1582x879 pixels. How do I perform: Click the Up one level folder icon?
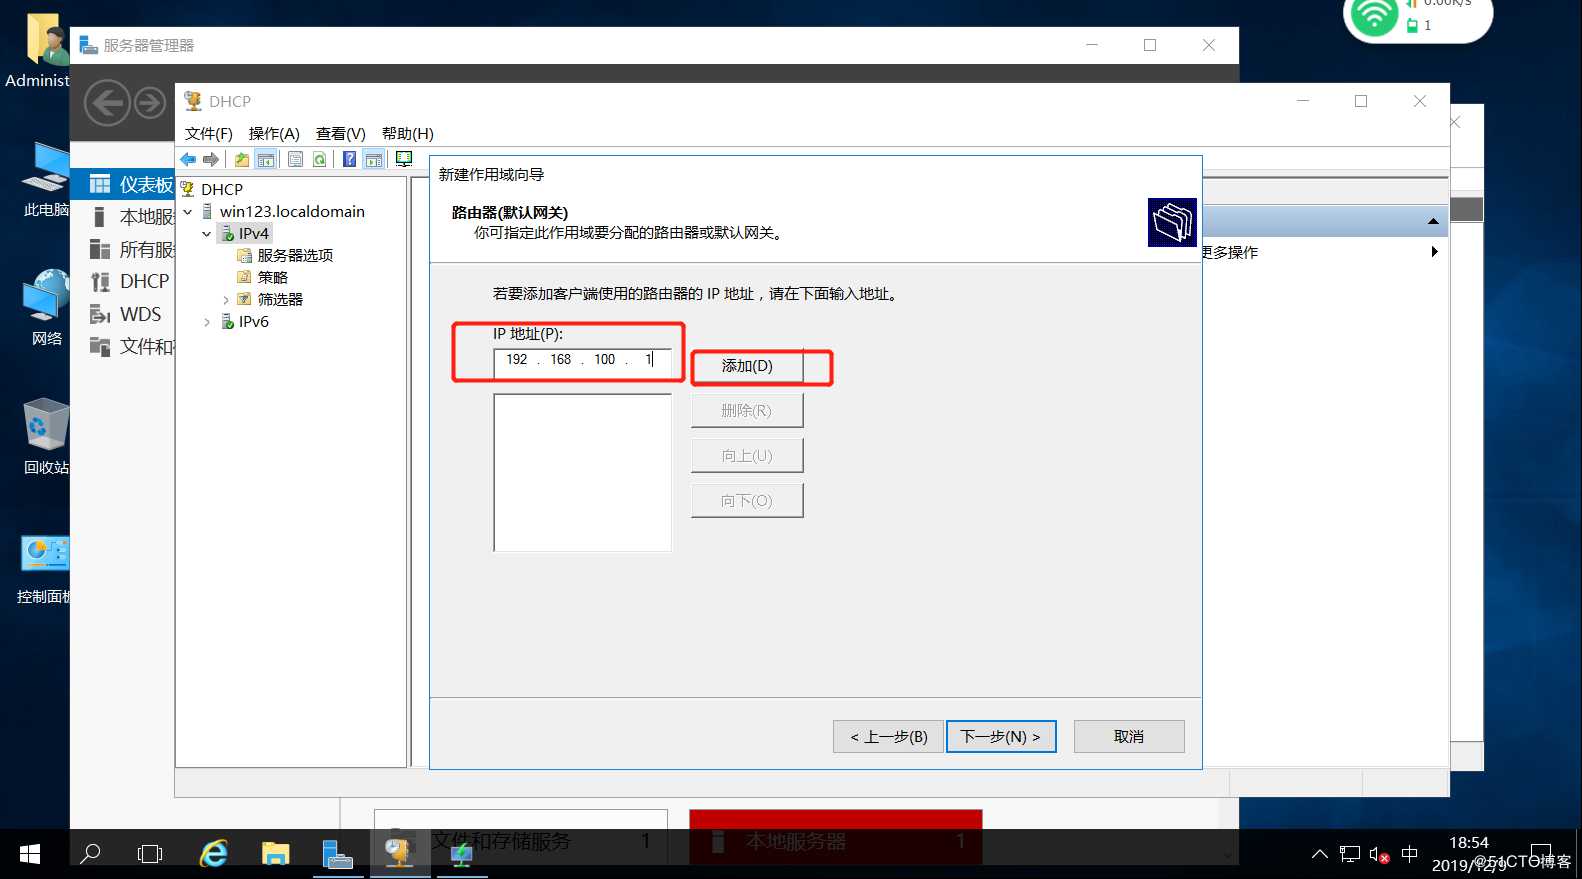[x=241, y=159]
